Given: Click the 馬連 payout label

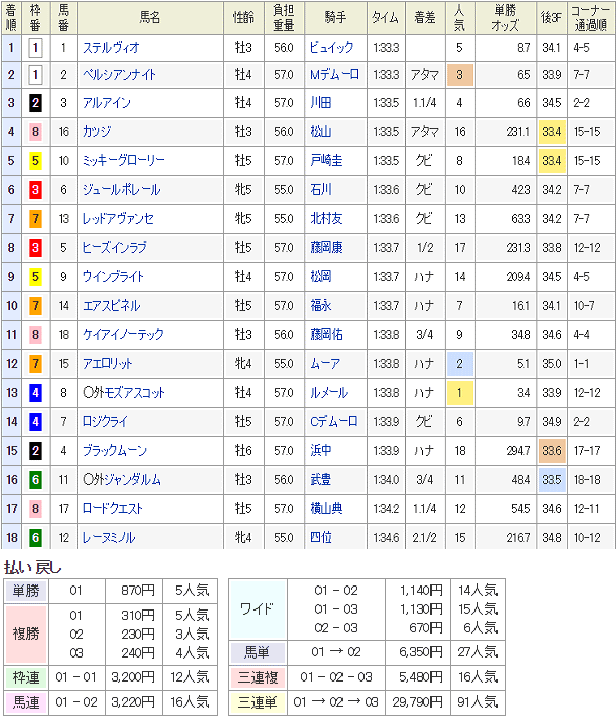Looking at the screenshot, I should 26,703.
